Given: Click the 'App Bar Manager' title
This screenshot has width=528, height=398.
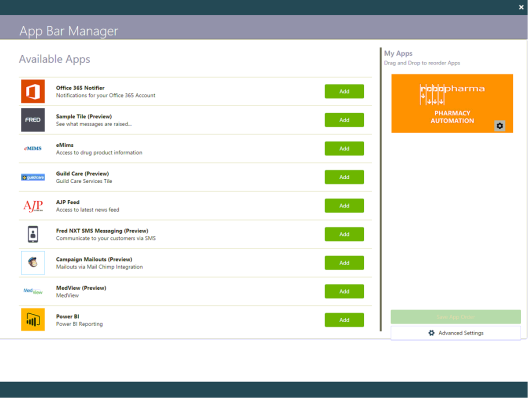Looking at the screenshot, I should tap(69, 31).
